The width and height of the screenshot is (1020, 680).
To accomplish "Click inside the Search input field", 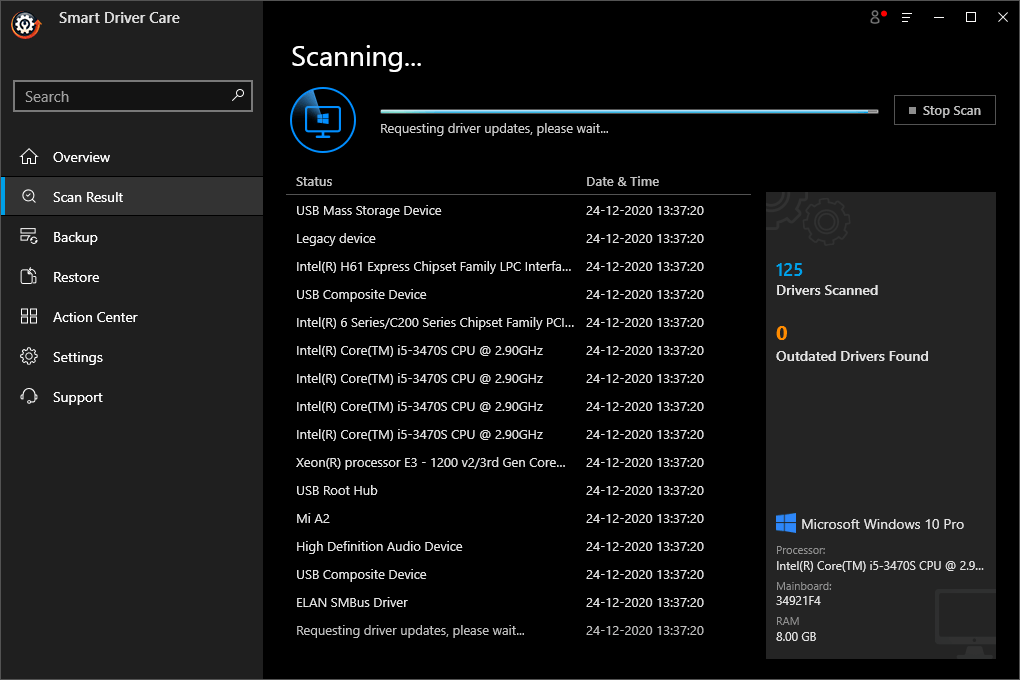I will coord(120,95).
